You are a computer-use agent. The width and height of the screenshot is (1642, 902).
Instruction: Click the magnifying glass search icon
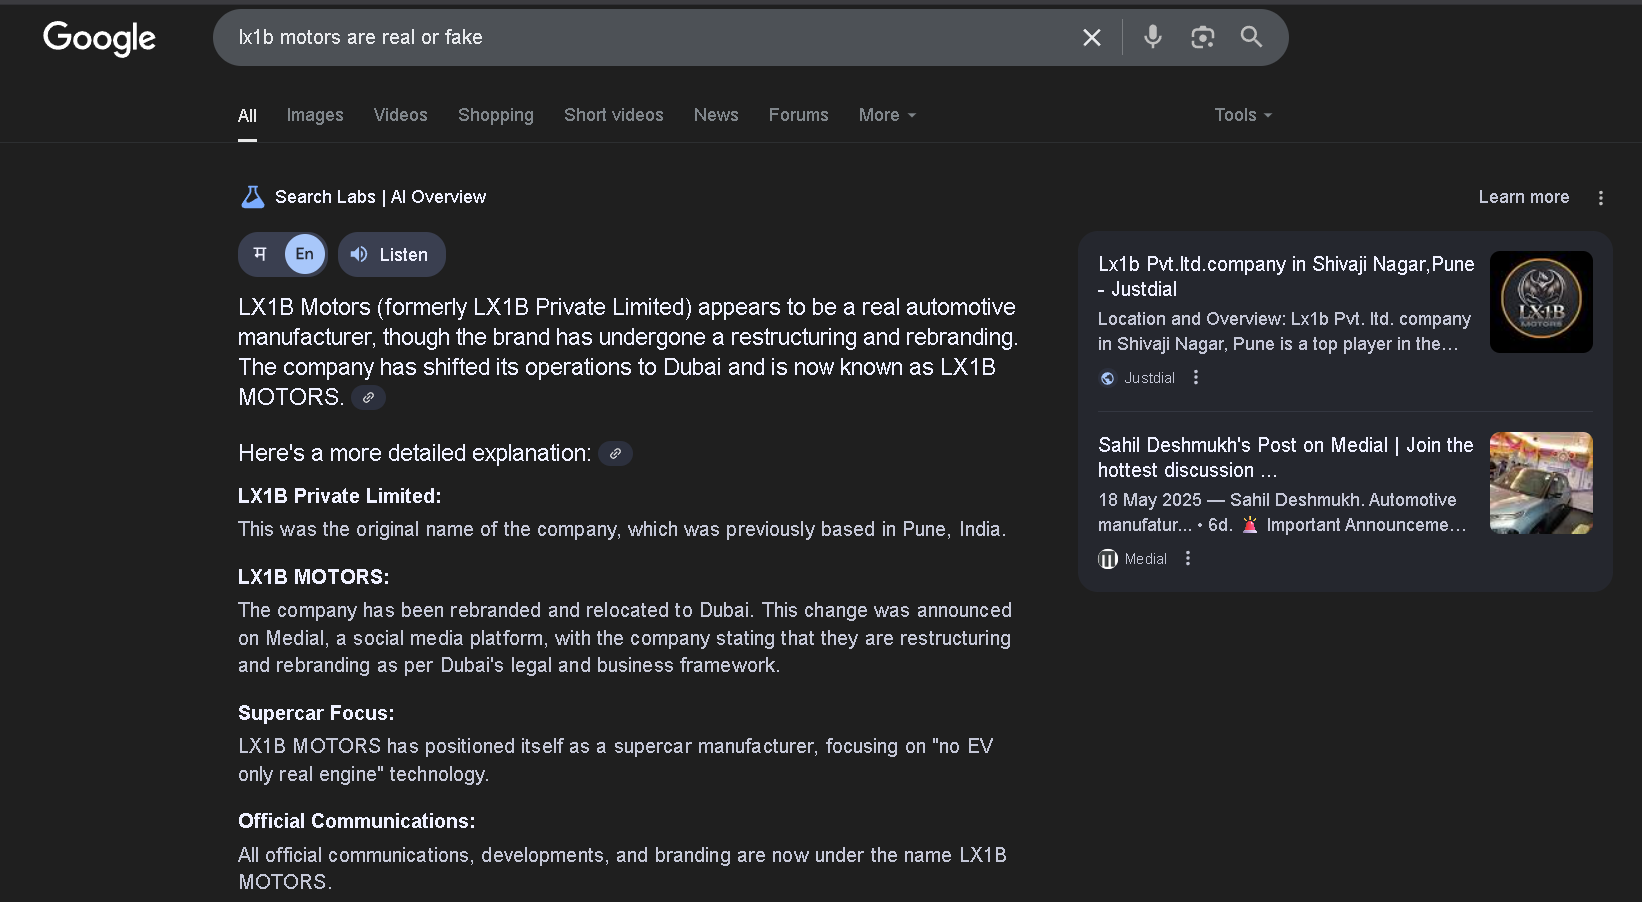[x=1251, y=37]
